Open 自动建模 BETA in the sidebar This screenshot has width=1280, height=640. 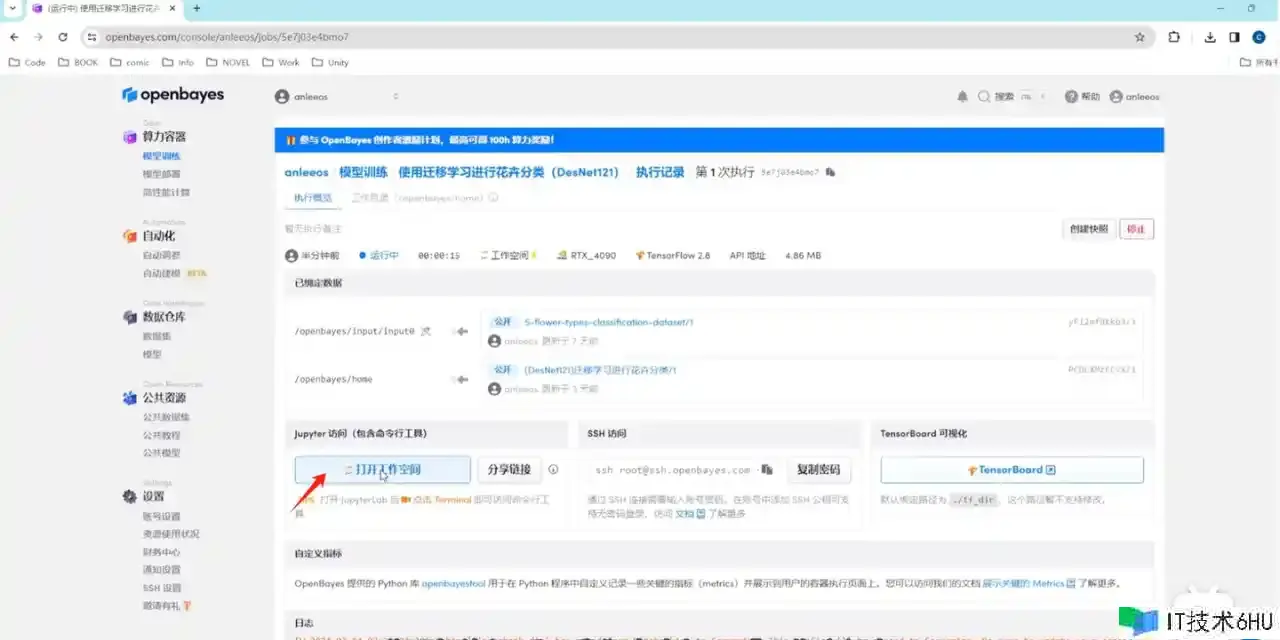point(174,273)
